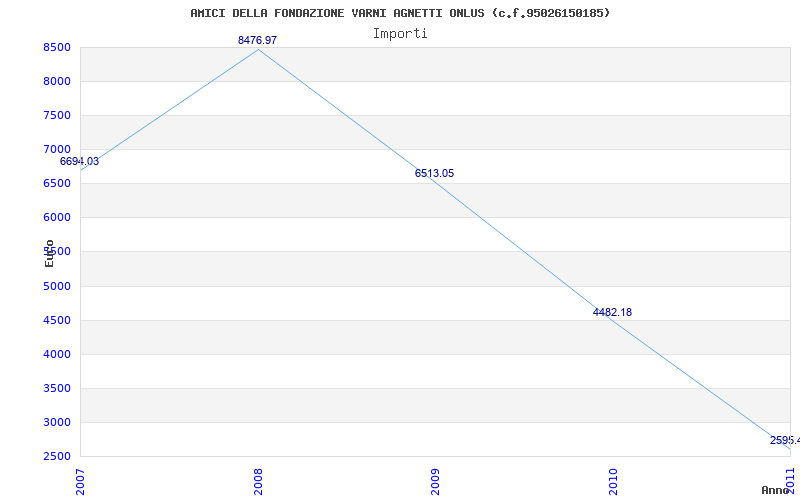
Task: Click the 6500 y-axis value
Action: [x=58, y=184]
